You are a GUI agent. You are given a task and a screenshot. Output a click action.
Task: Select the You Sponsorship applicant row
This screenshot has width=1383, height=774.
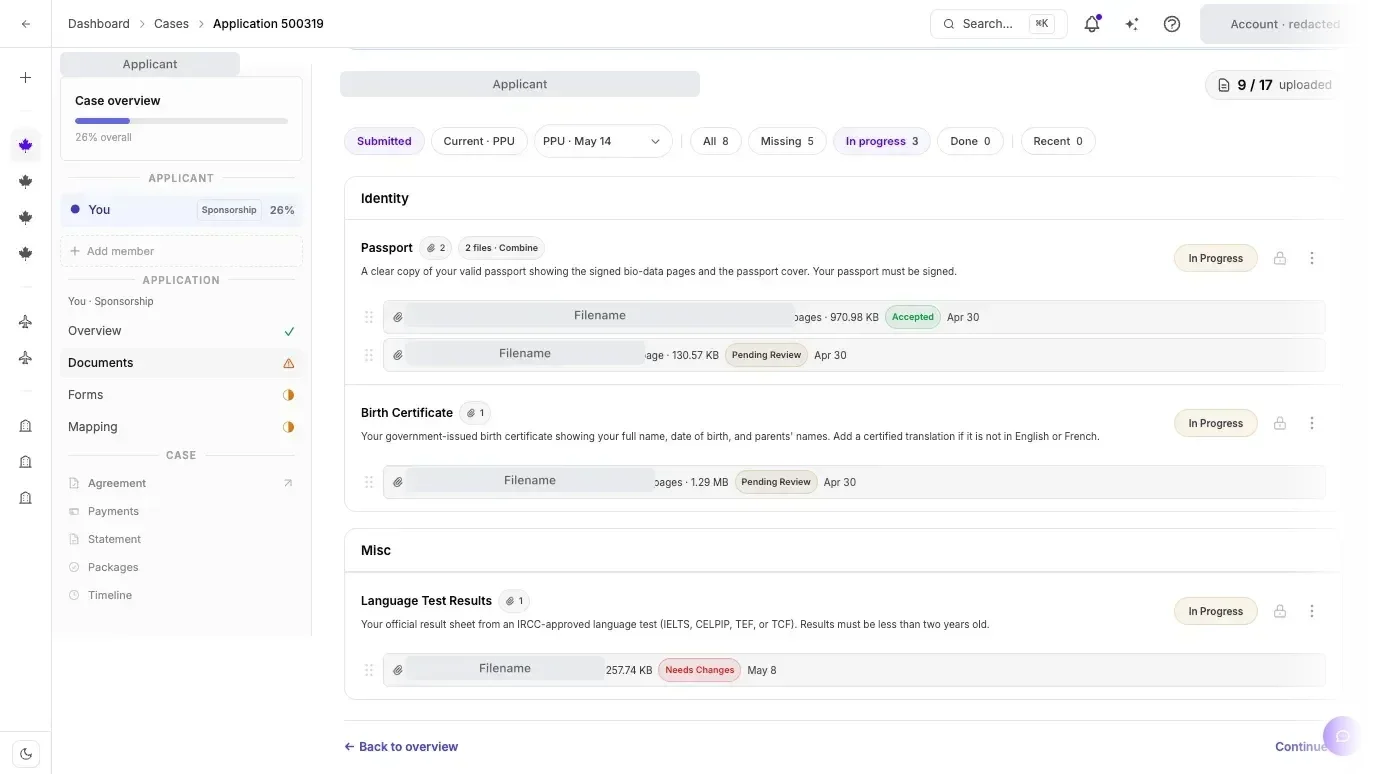(181, 210)
